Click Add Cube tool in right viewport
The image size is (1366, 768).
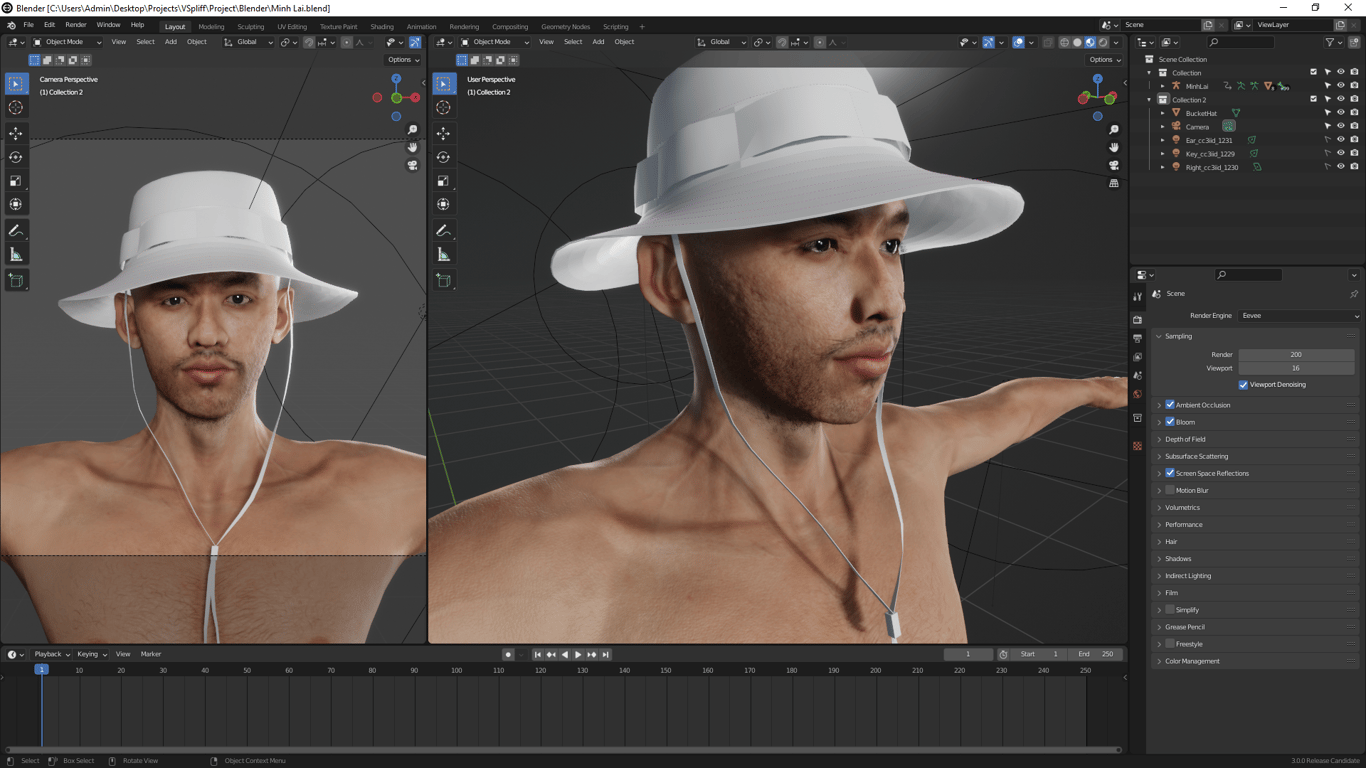[444, 281]
